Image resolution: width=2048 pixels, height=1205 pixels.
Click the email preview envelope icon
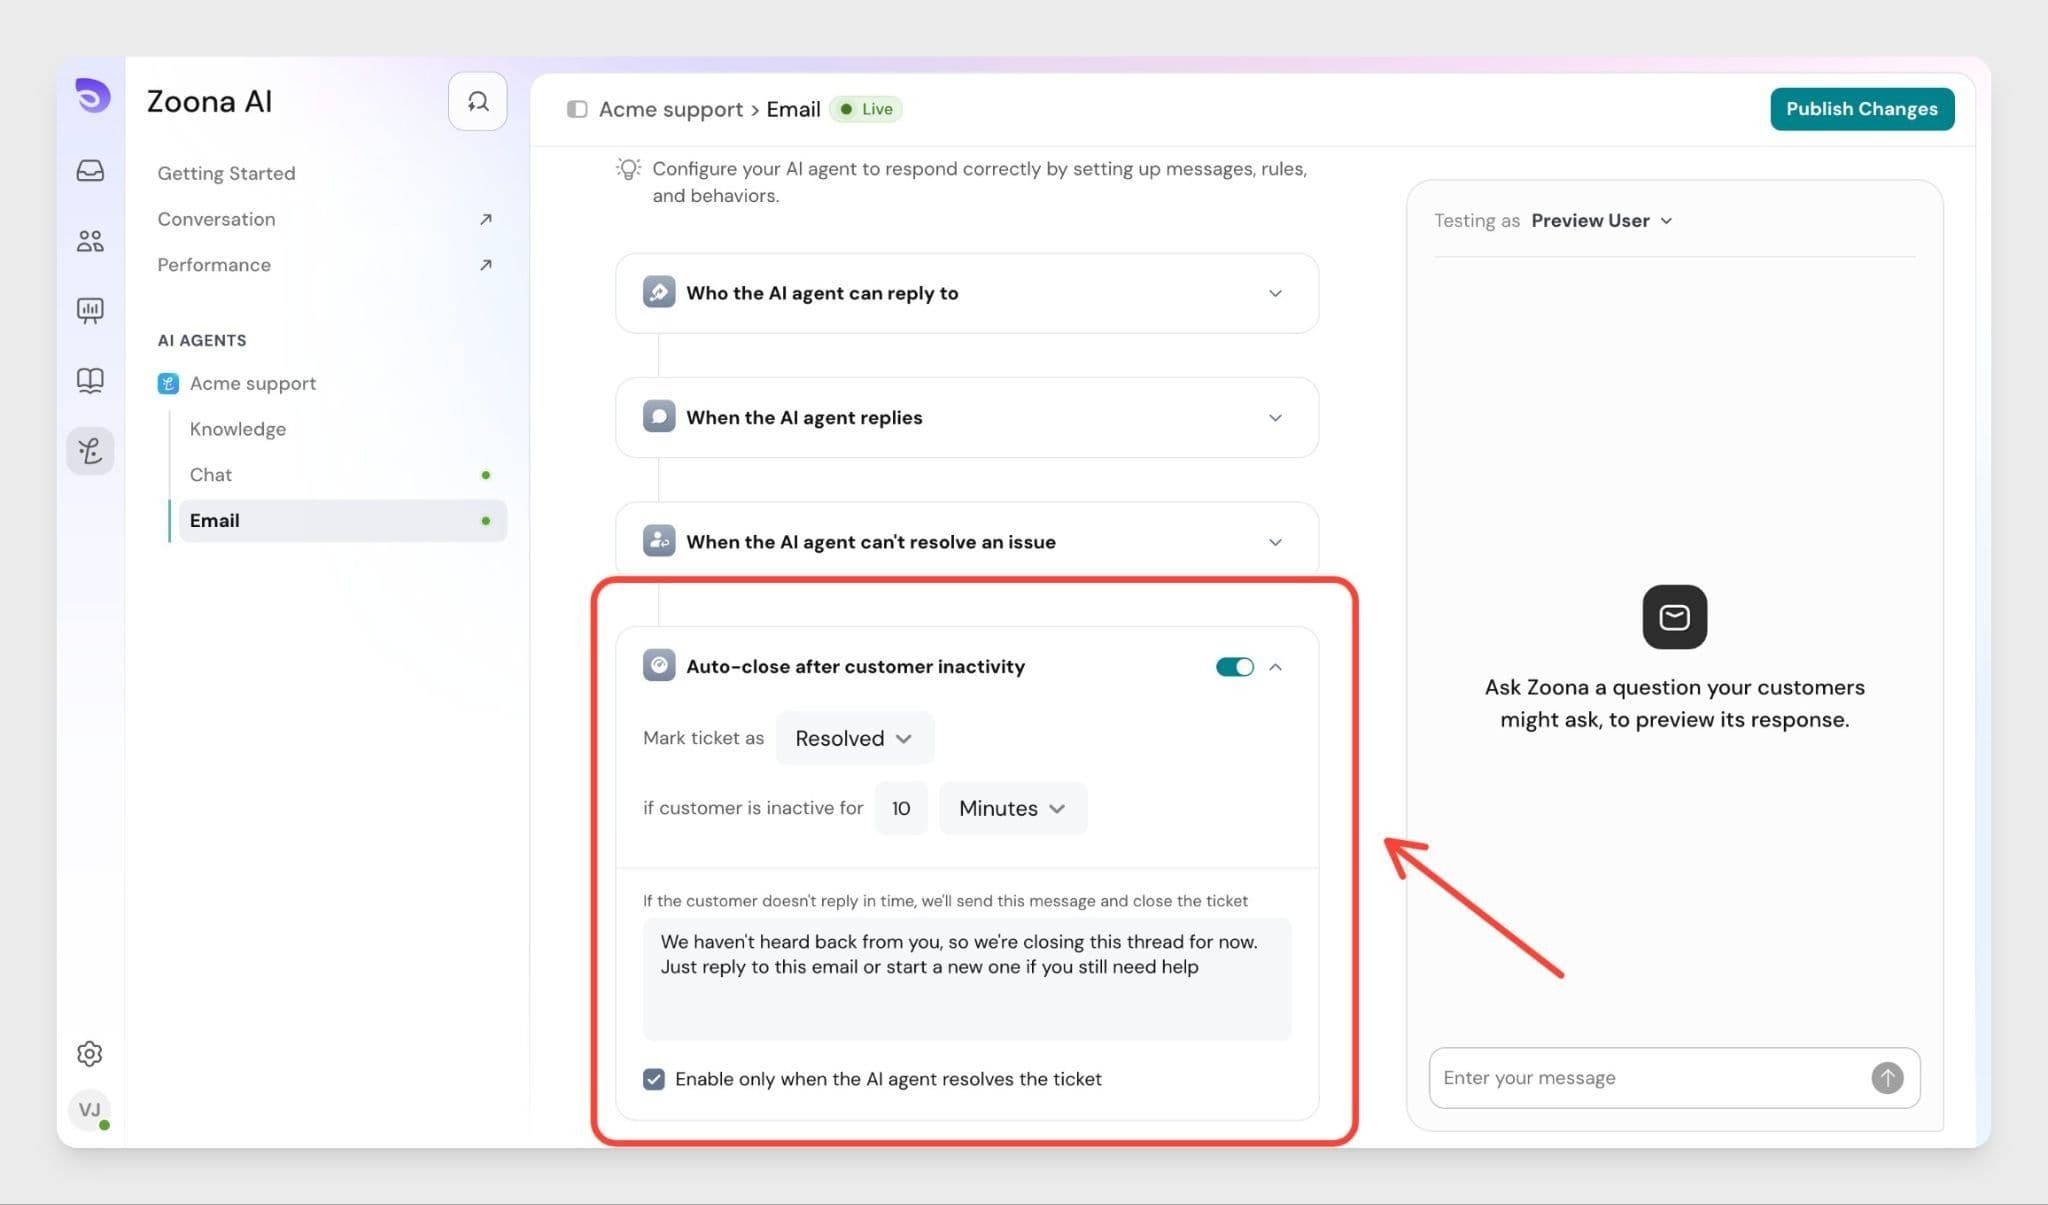(1674, 617)
